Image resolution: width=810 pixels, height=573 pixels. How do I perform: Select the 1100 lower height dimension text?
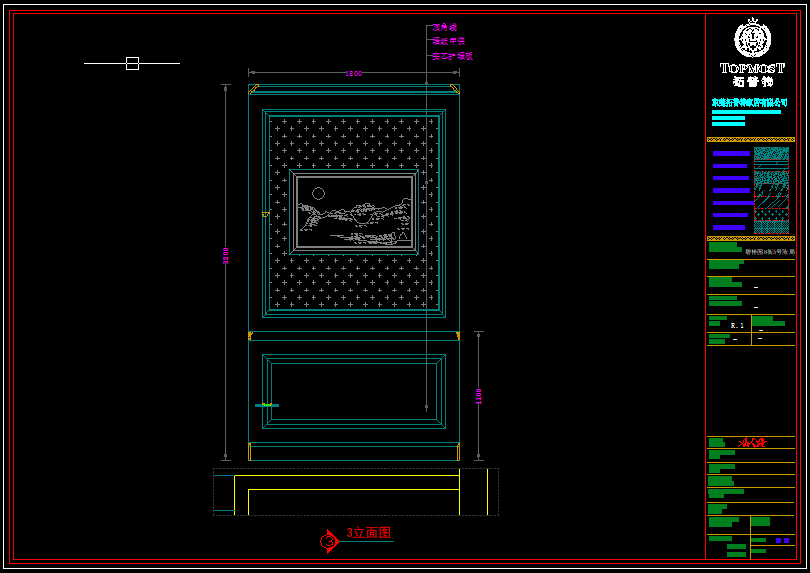click(x=479, y=396)
